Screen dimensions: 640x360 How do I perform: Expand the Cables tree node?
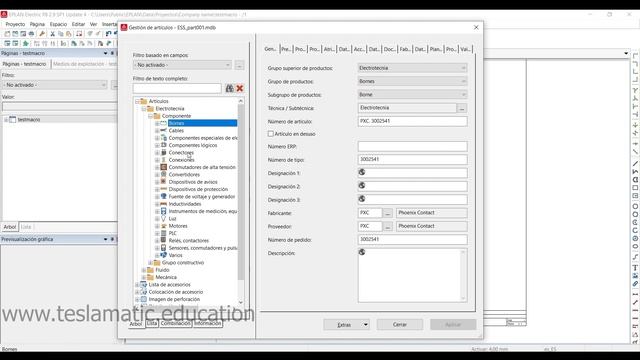(x=157, y=131)
